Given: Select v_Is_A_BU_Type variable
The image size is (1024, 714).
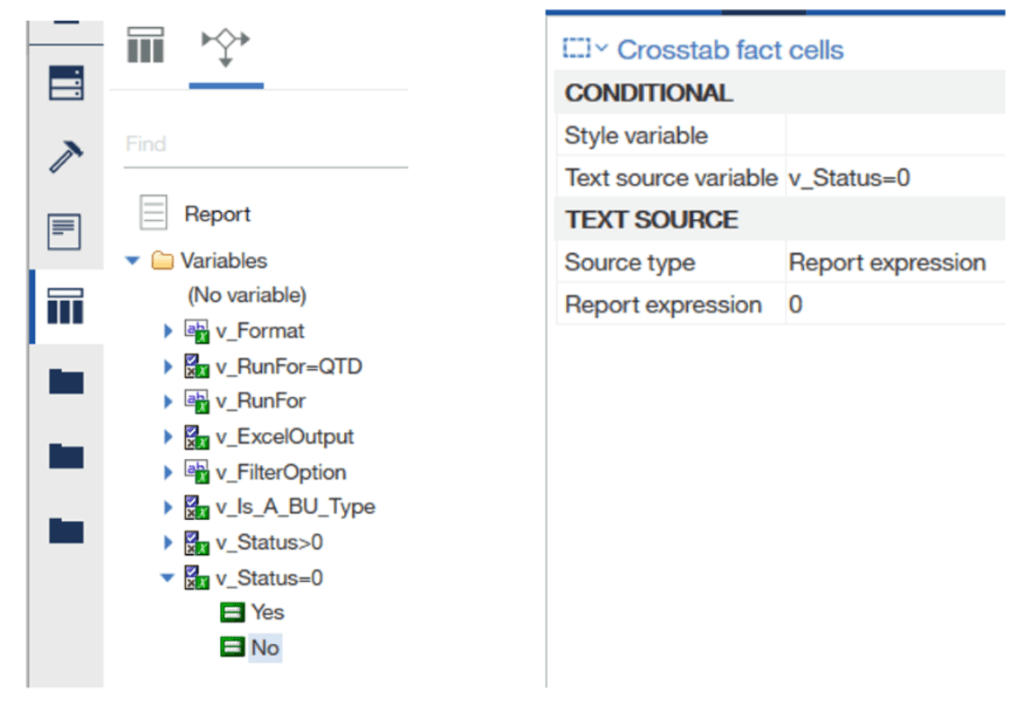Looking at the screenshot, I should [x=296, y=507].
